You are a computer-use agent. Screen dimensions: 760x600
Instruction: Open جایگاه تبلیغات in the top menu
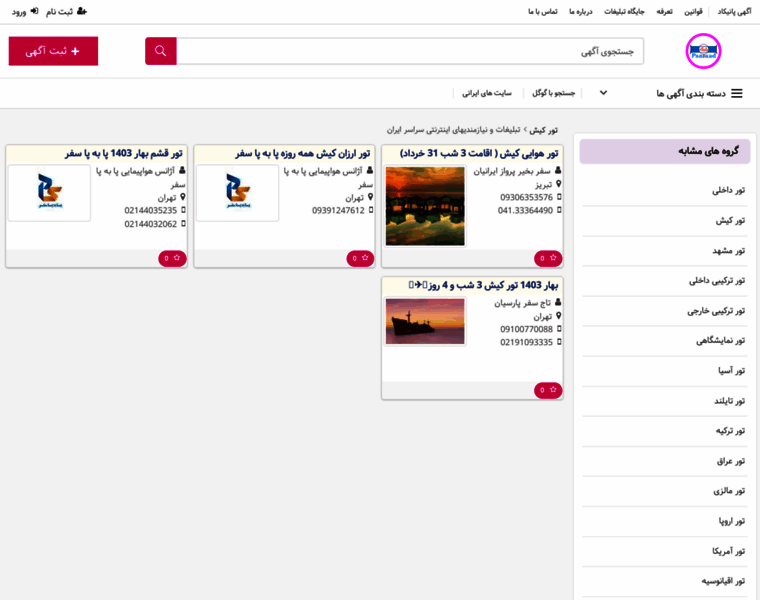624,12
